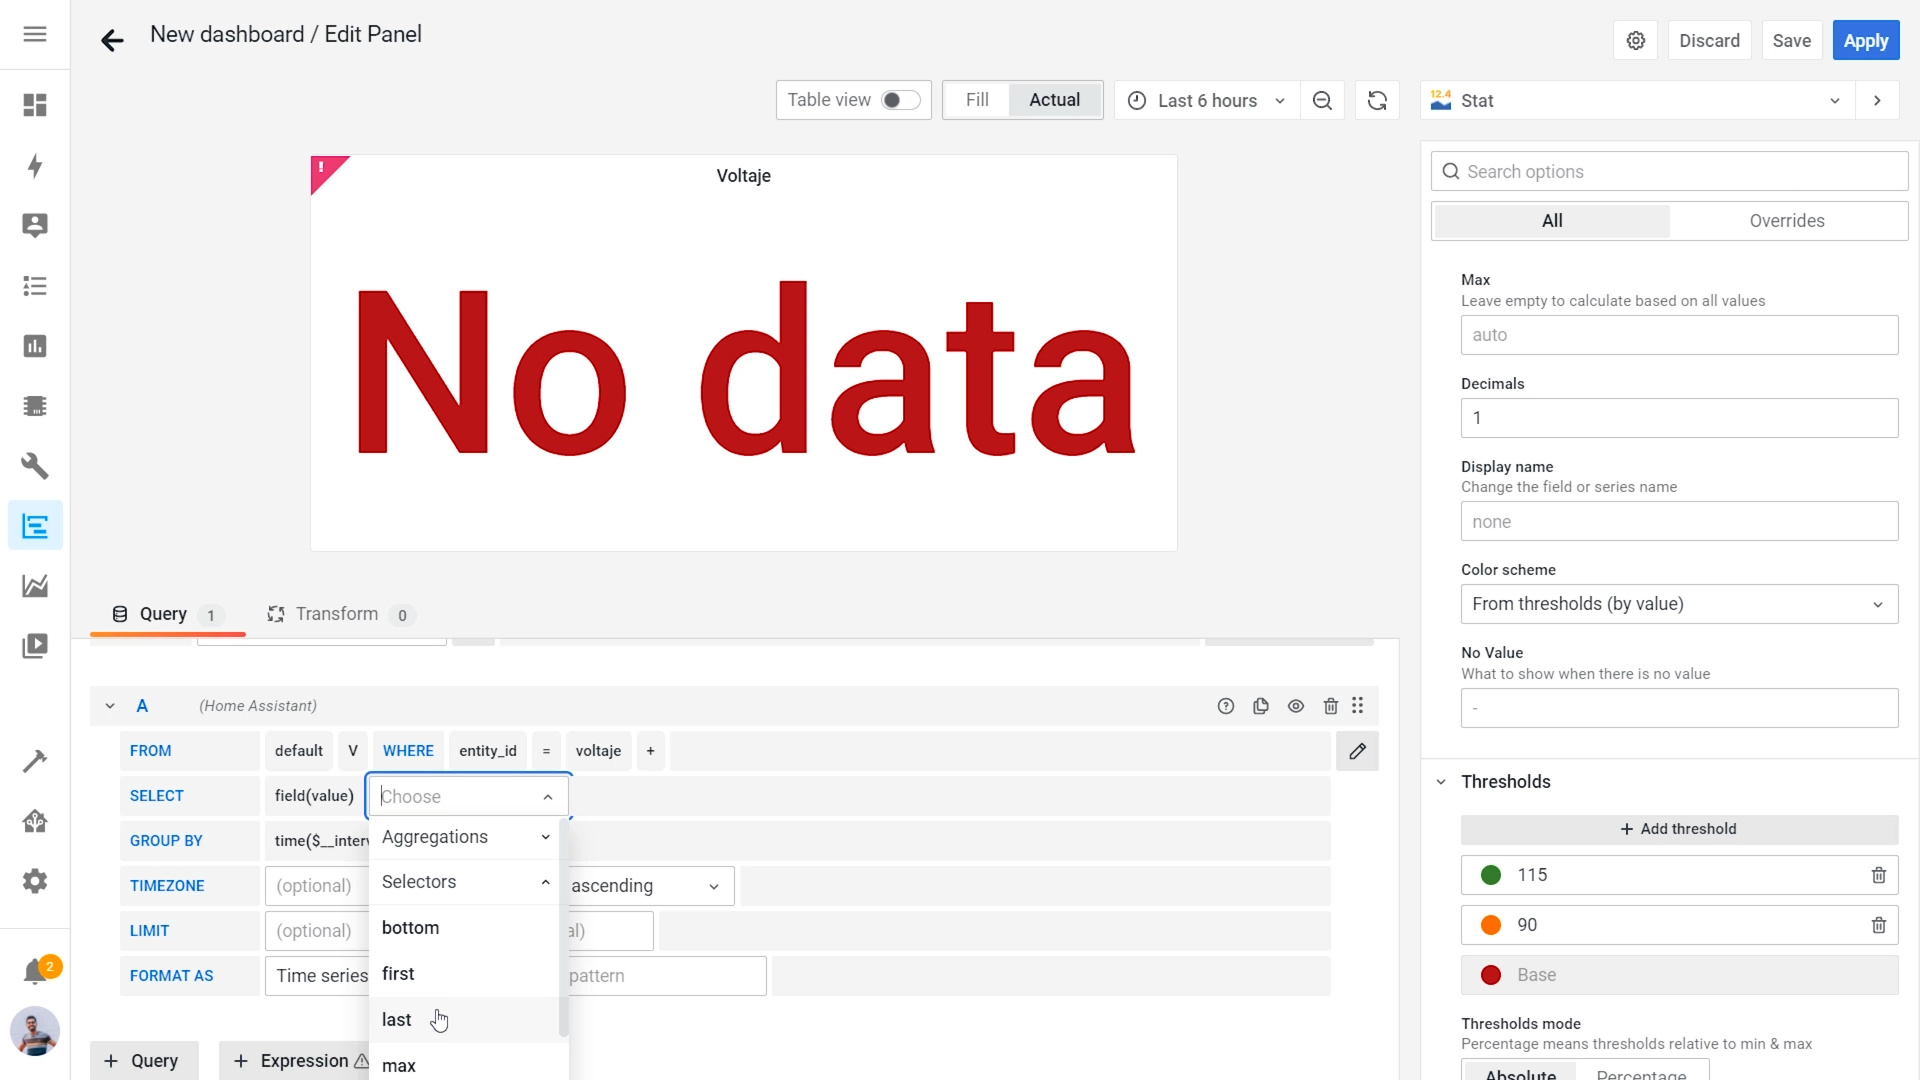Open notifications bell in sidebar
Image resolution: width=1920 pixels, height=1080 pixels.
tap(35, 970)
